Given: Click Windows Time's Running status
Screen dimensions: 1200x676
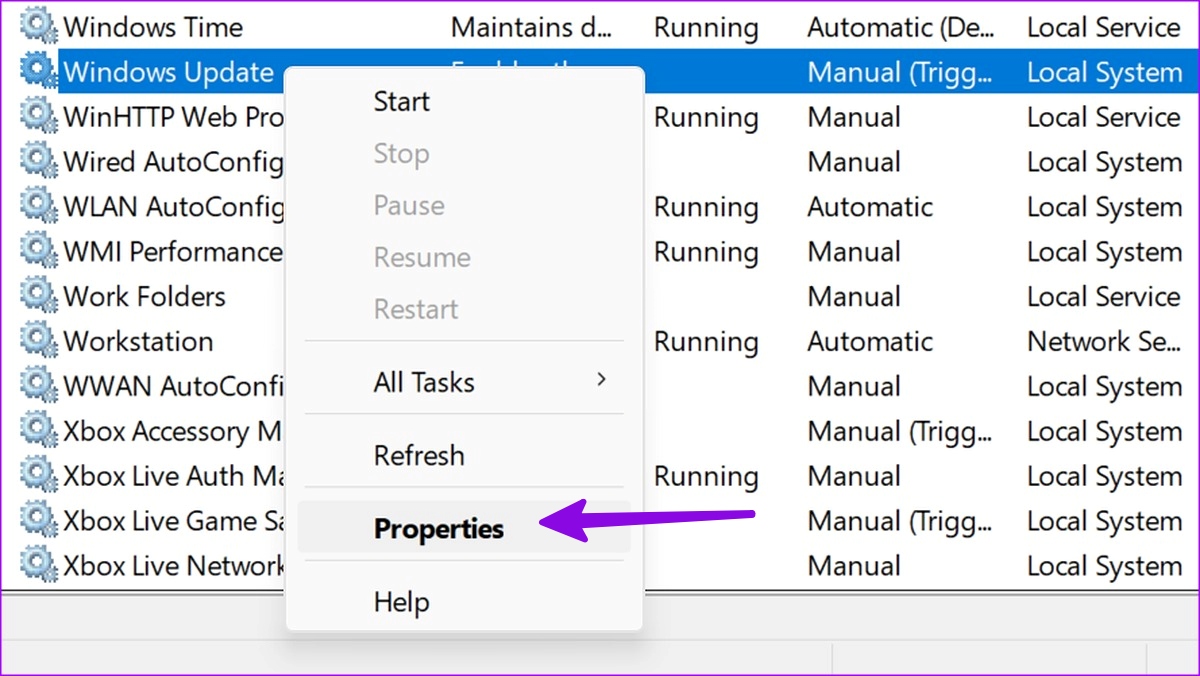Looking at the screenshot, I should 706,27.
